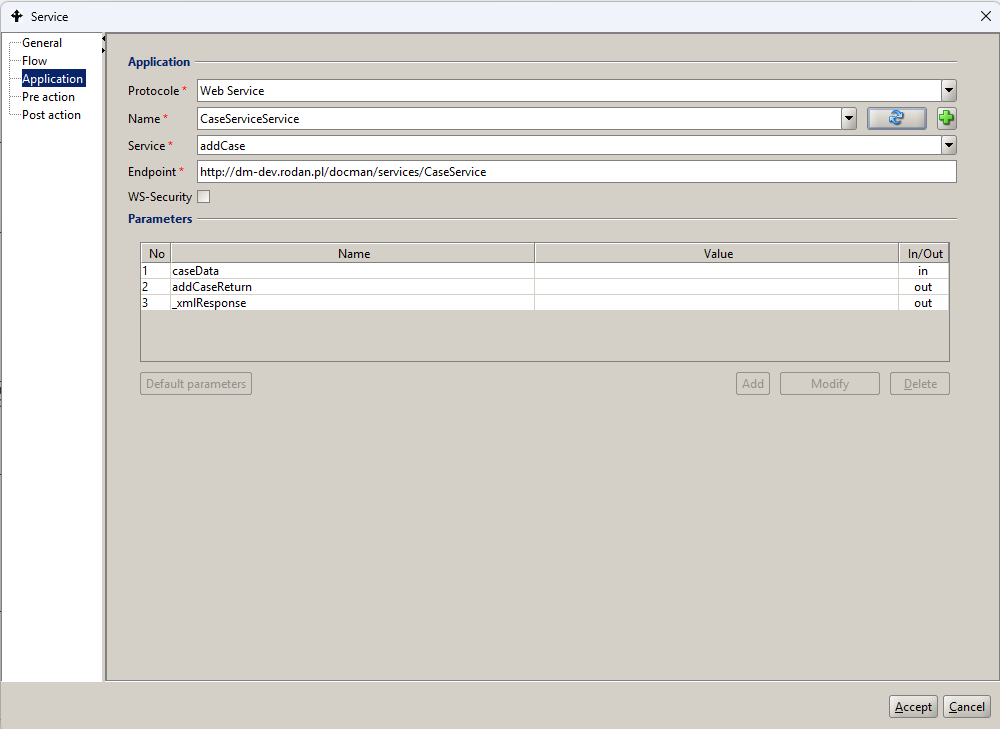Switch to the Flow section

pyautogui.click(x=34, y=61)
